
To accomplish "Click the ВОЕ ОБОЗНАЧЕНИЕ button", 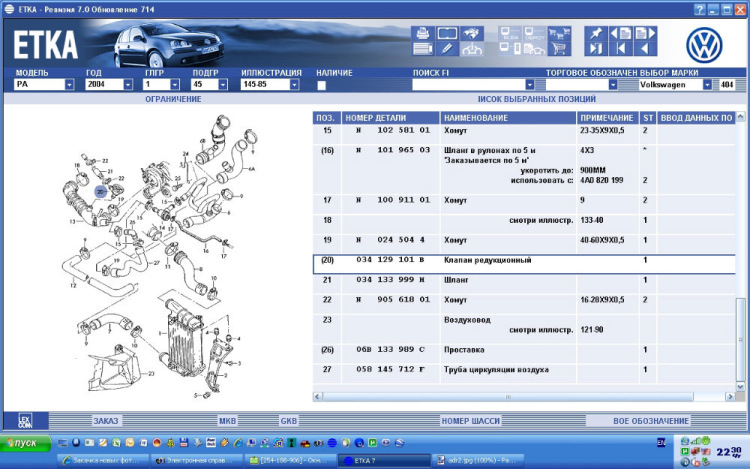I will tap(651, 421).
